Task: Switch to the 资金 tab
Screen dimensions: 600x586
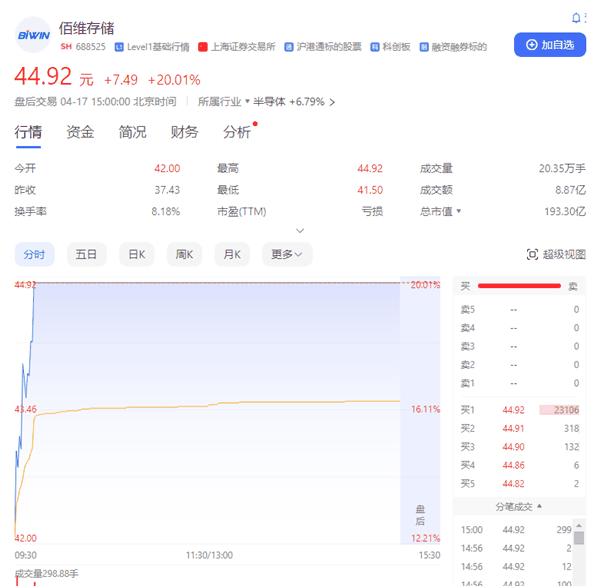Action: point(80,132)
